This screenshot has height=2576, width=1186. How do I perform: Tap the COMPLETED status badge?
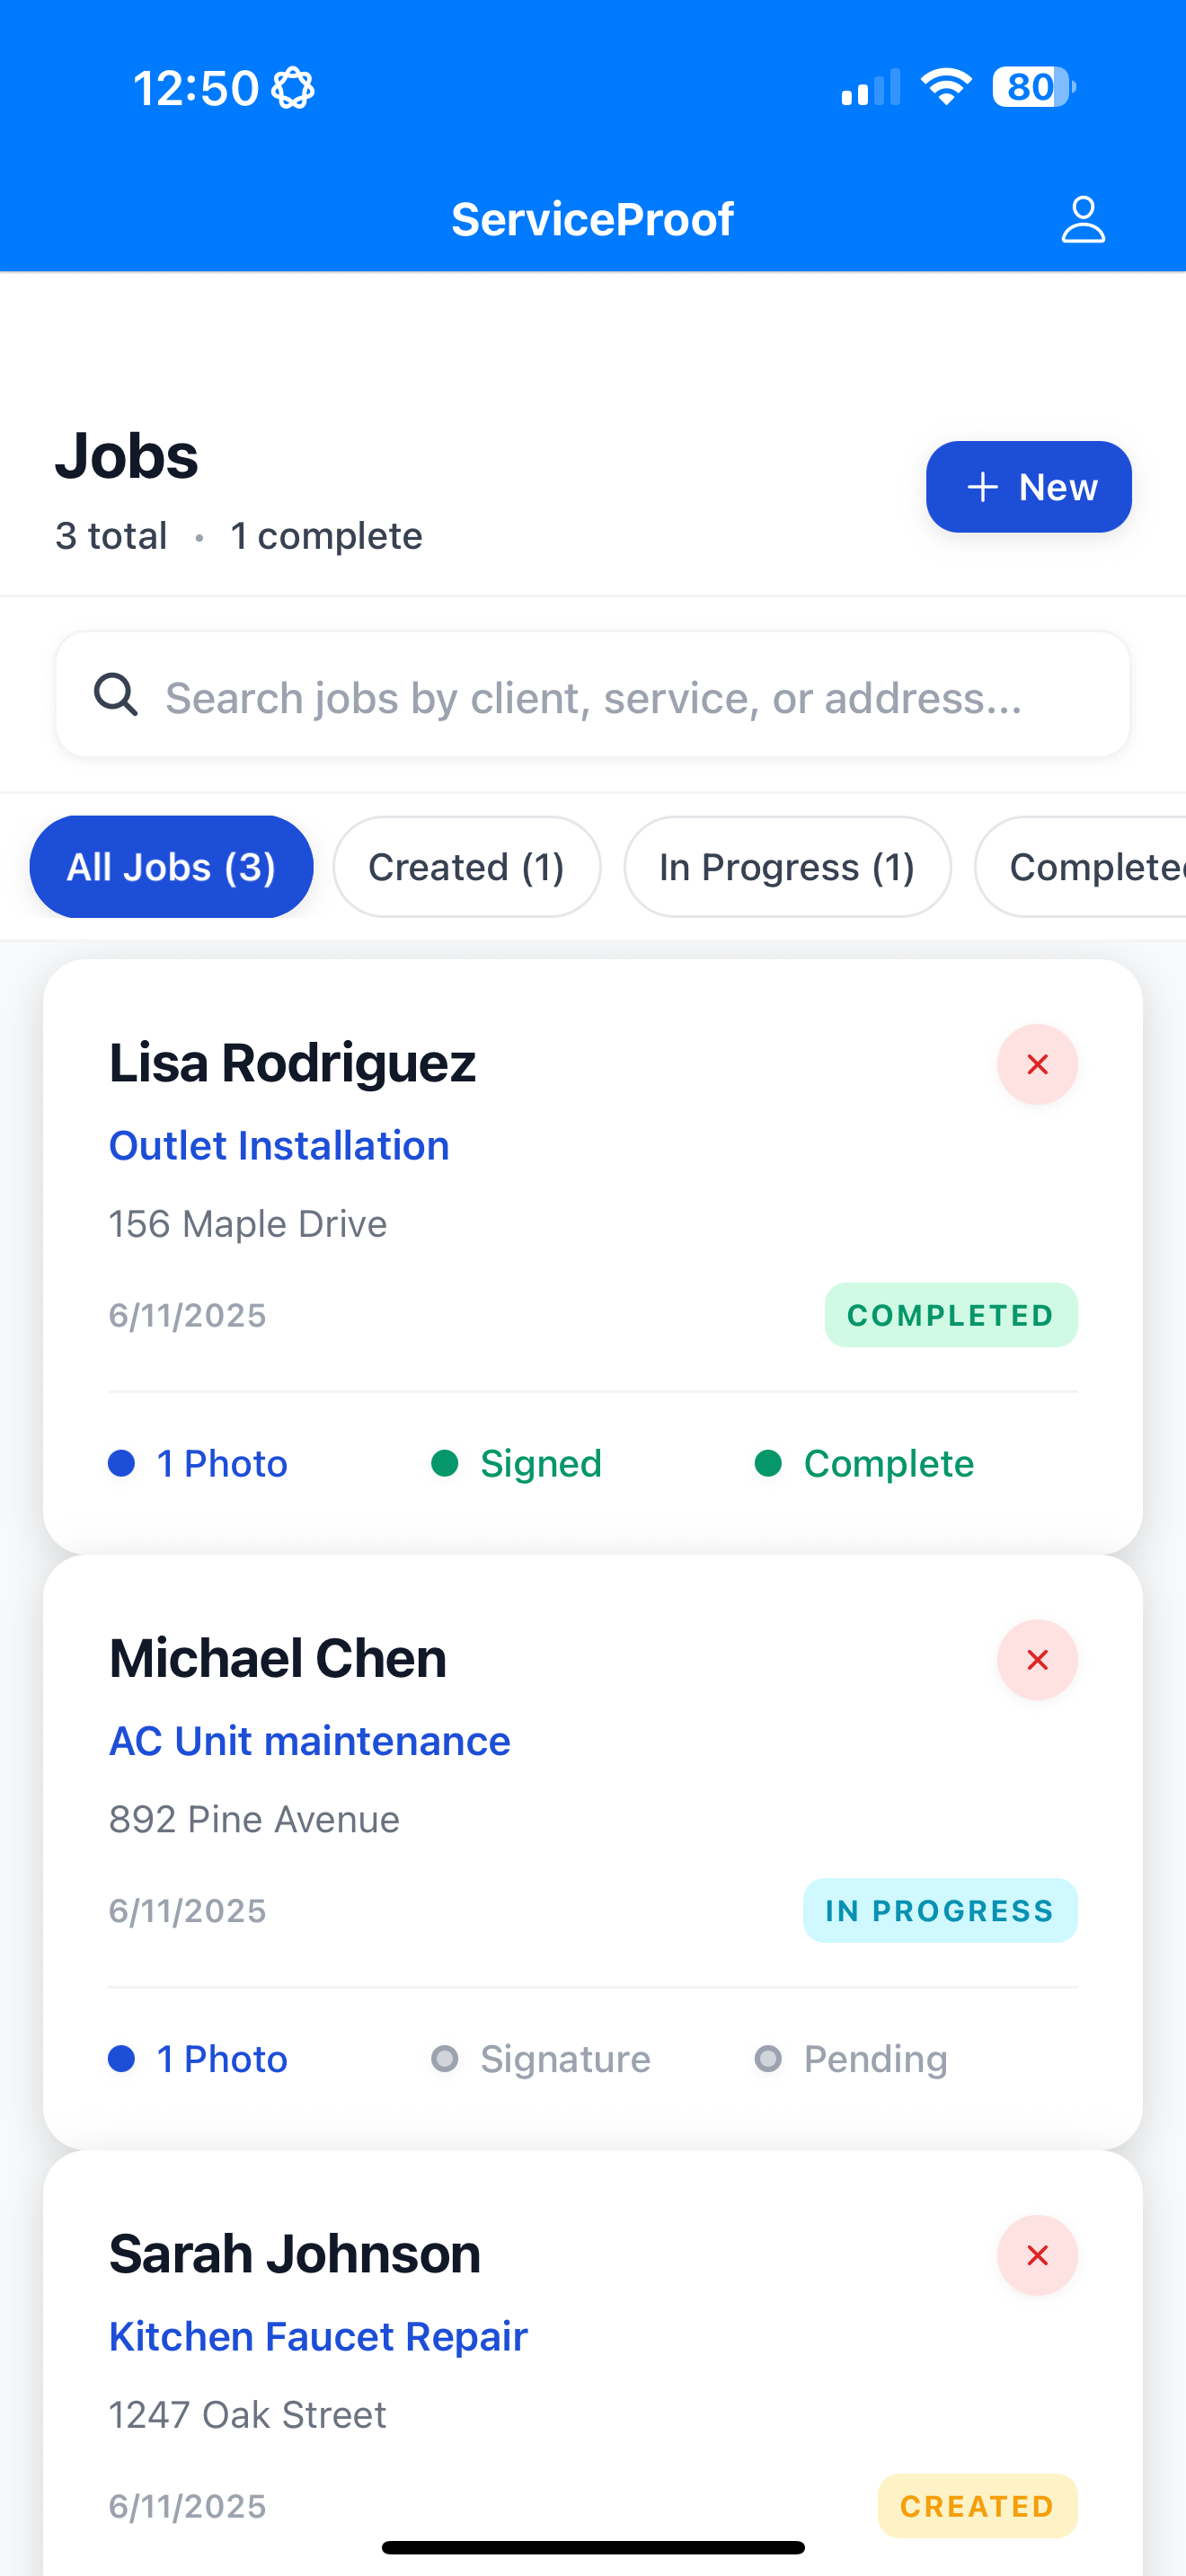click(951, 1315)
